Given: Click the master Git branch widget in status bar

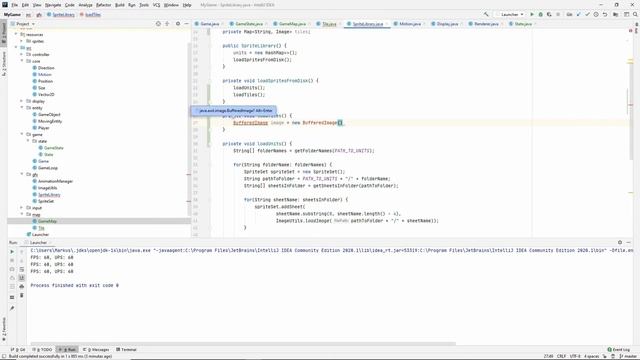Looking at the screenshot, I should click(627, 356).
